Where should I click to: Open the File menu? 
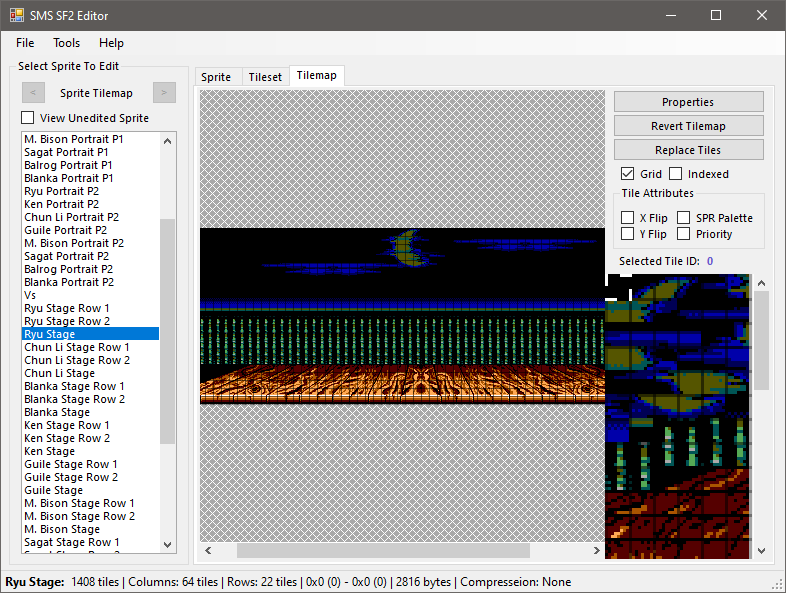[25, 43]
